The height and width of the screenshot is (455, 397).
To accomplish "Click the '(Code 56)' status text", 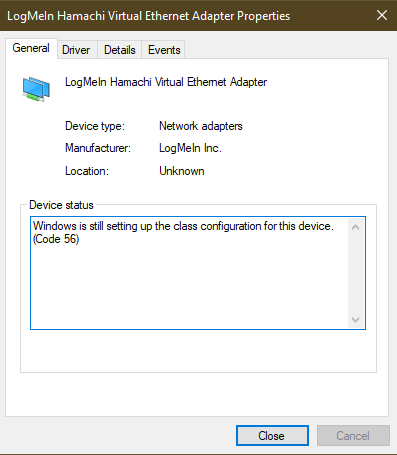I will [56, 239].
